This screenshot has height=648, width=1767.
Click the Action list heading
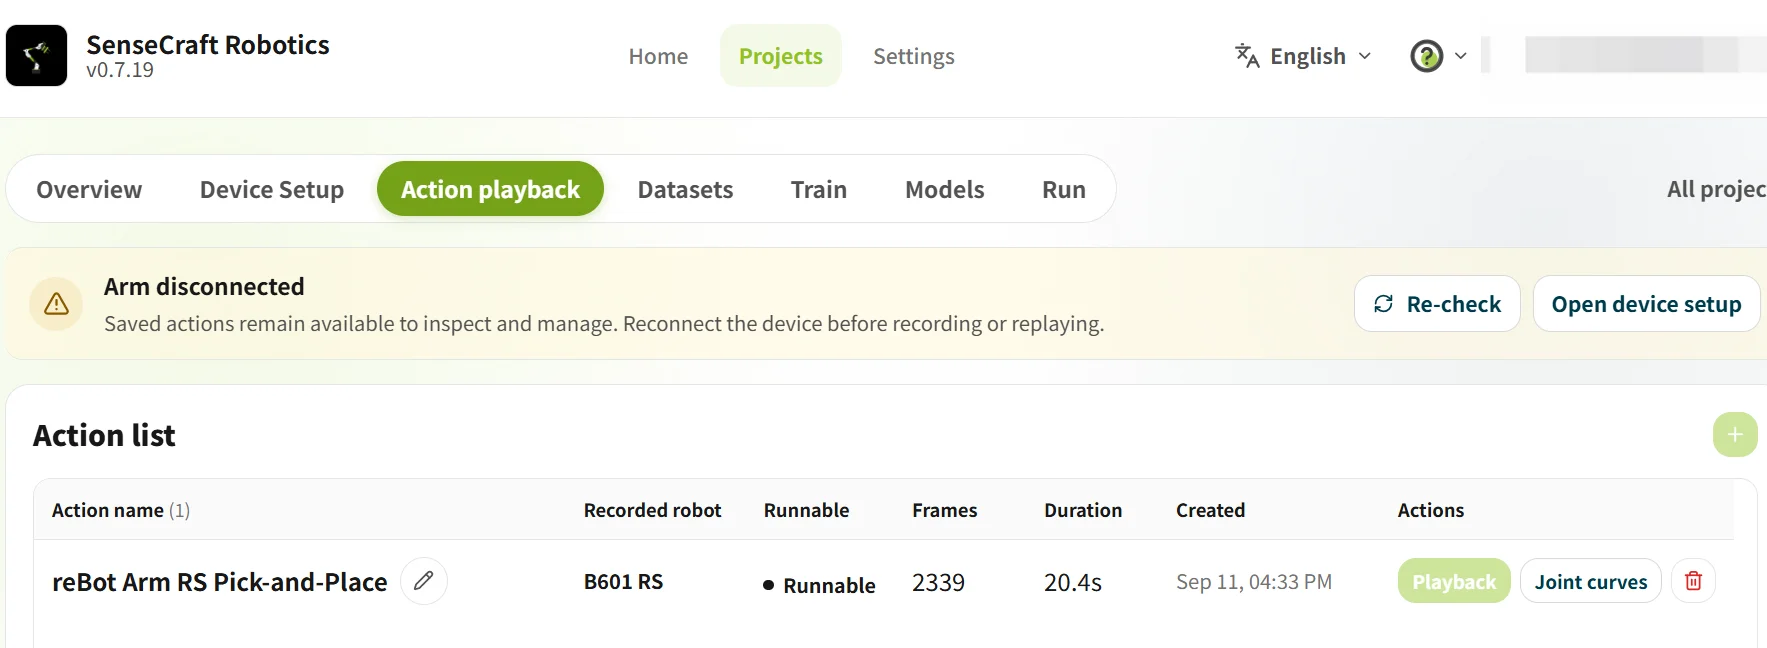(104, 435)
